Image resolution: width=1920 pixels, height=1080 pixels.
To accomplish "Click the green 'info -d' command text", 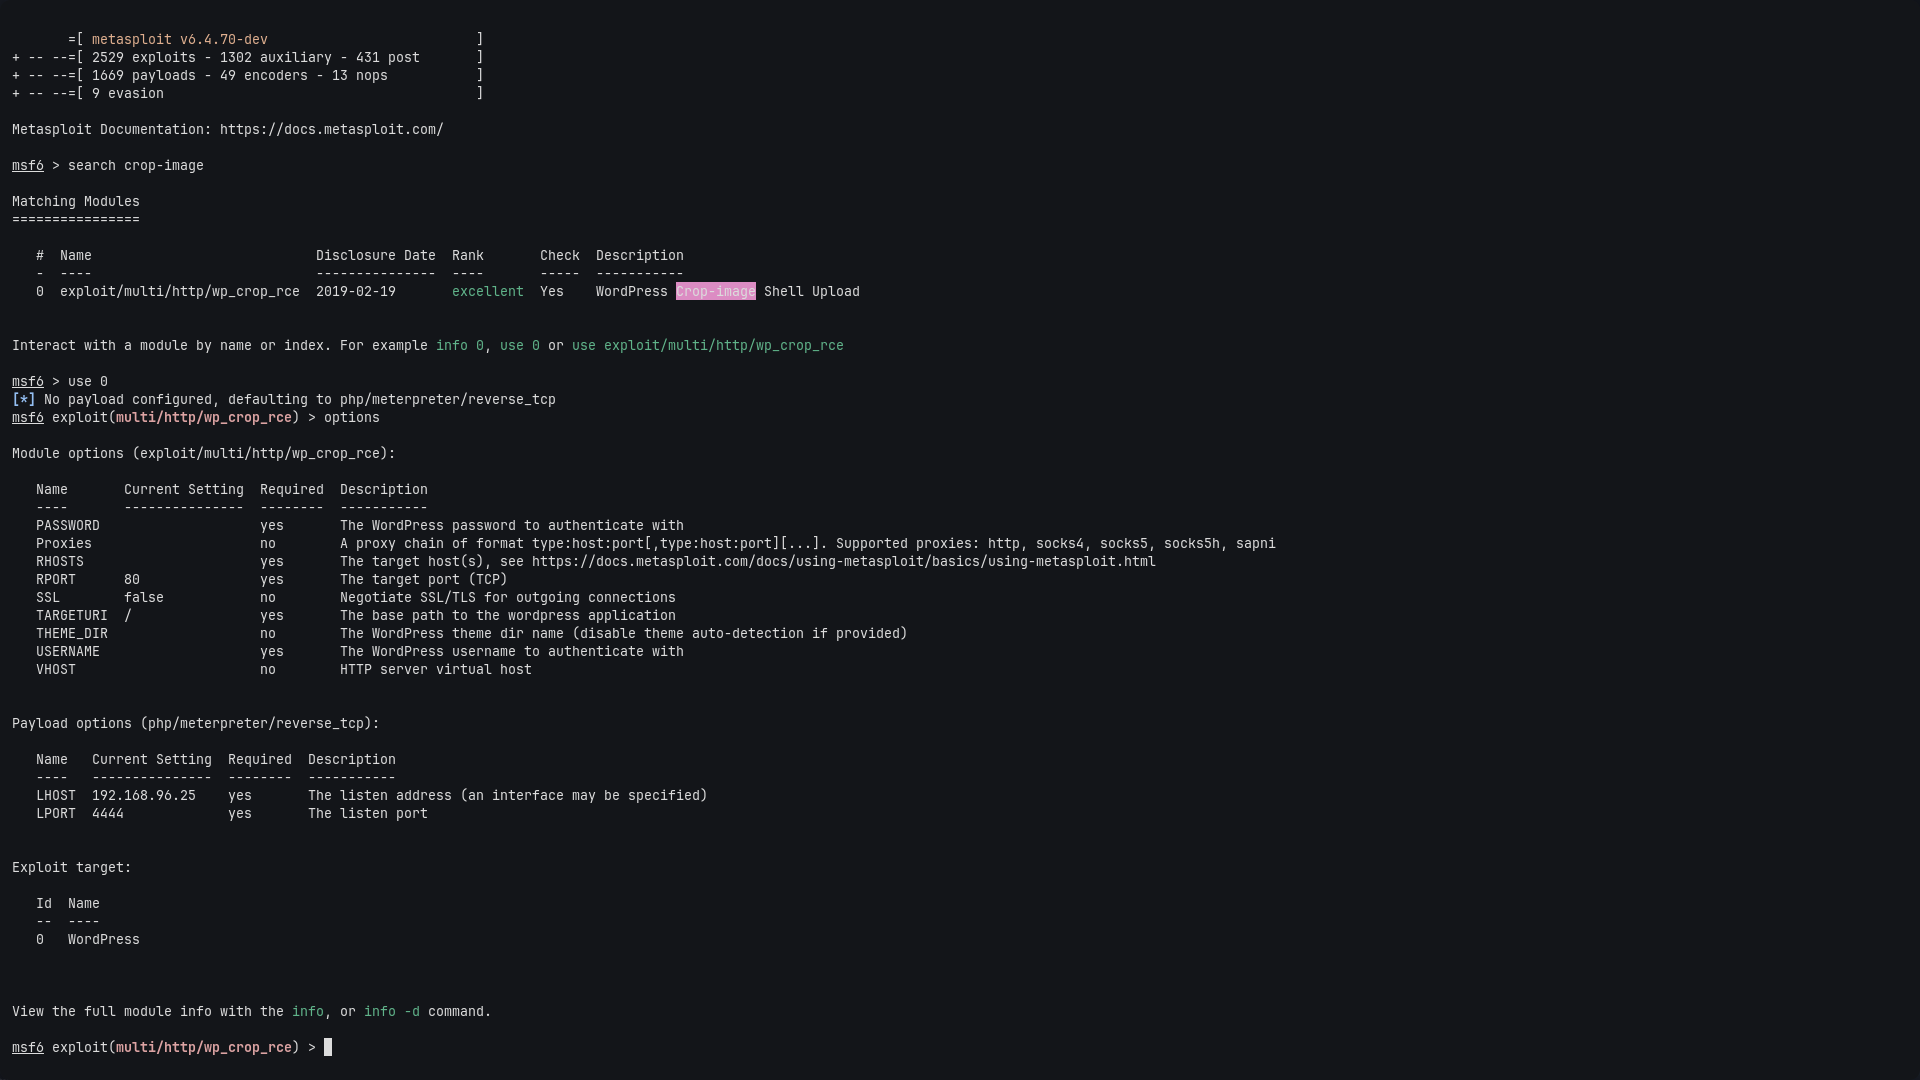I will click(391, 1012).
